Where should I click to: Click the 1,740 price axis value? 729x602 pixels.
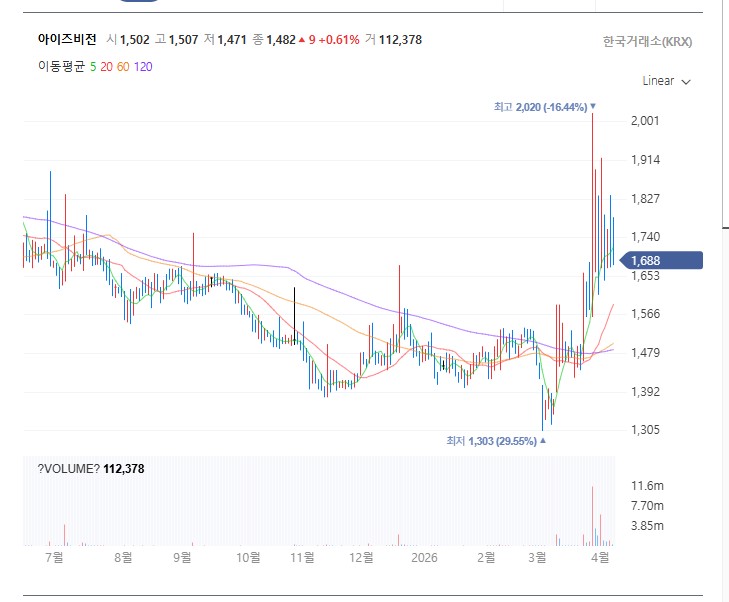[645, 237]
